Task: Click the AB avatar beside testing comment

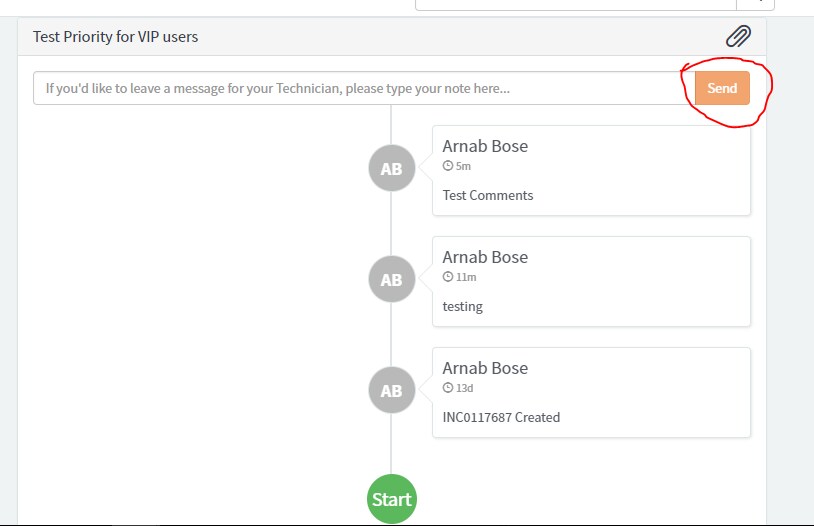Action: 391,279
